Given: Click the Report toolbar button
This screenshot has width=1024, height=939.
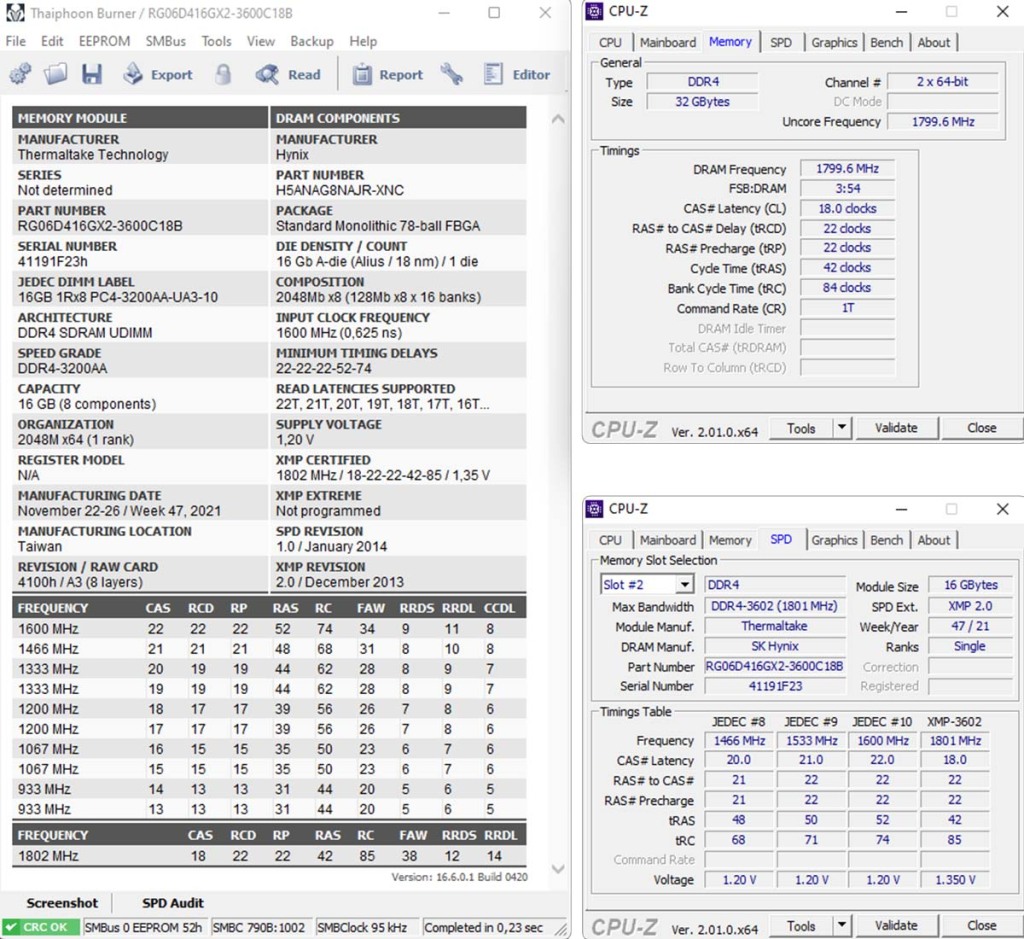Looking at the screenshot, I should point(388,74).
